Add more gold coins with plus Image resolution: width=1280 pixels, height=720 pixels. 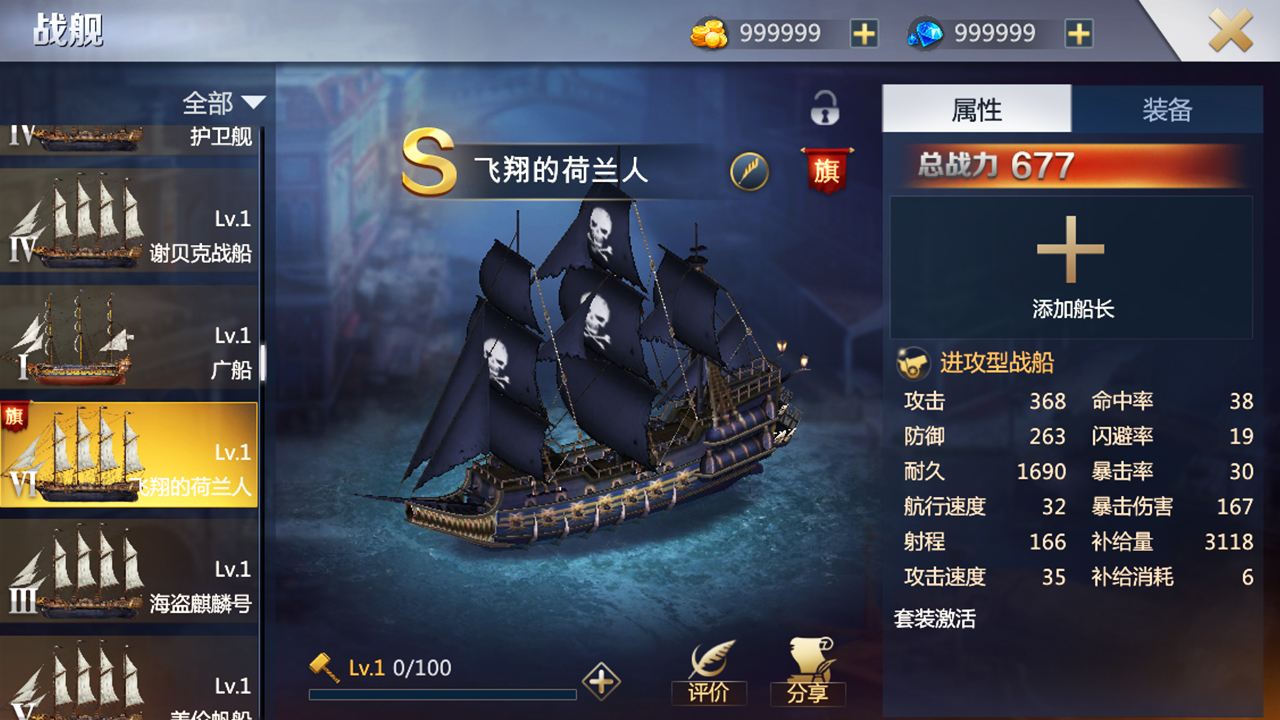point(864,34)
